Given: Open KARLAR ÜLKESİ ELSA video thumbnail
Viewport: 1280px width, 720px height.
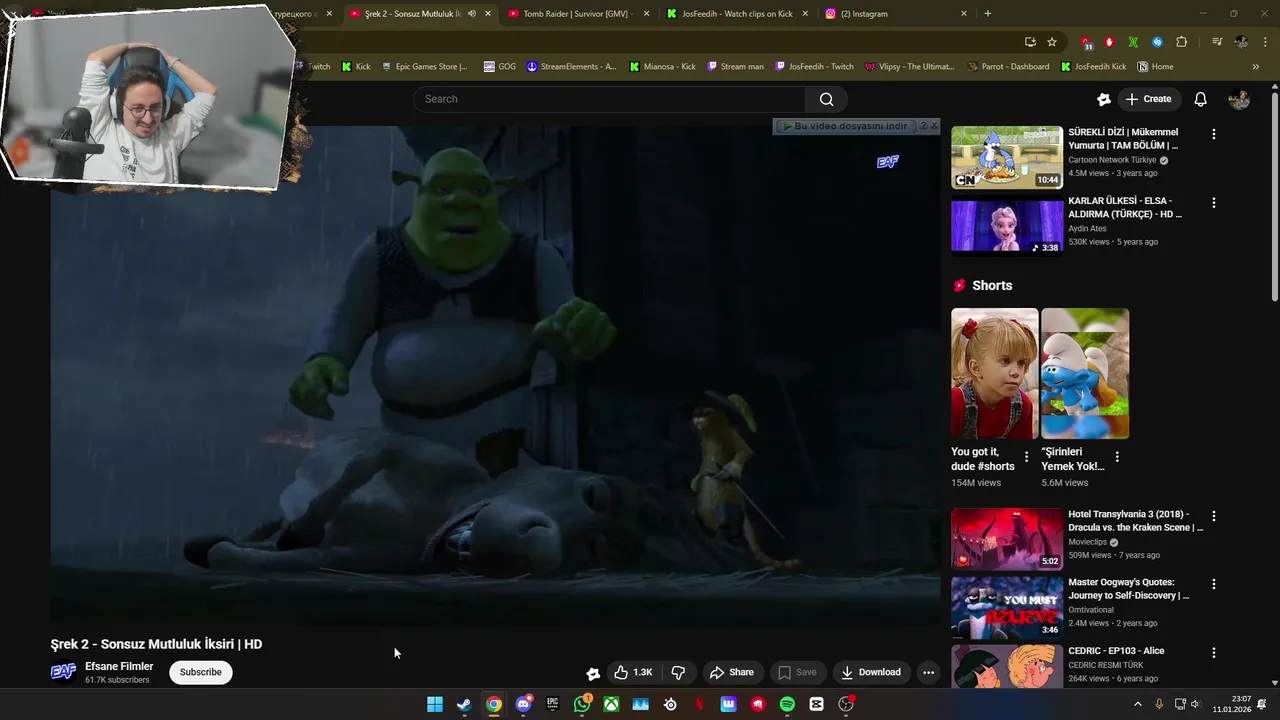Looking at the screenshot, I should click(x=1007, y=226).
